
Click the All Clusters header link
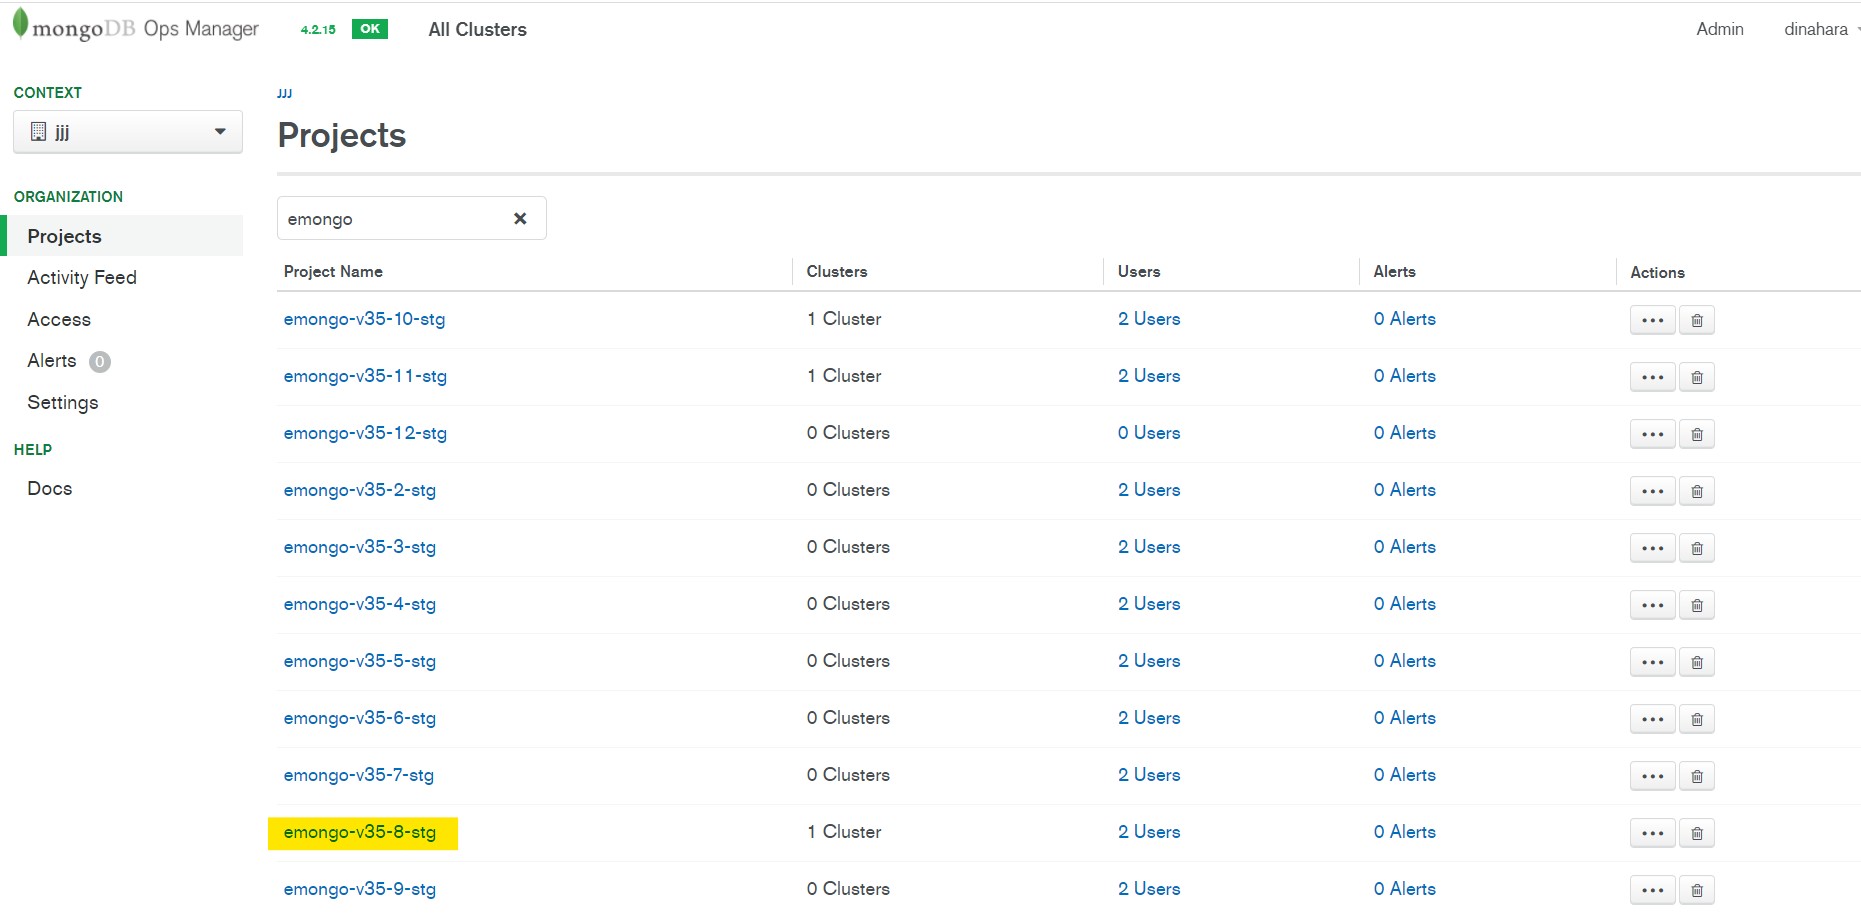tap(477, 30)
